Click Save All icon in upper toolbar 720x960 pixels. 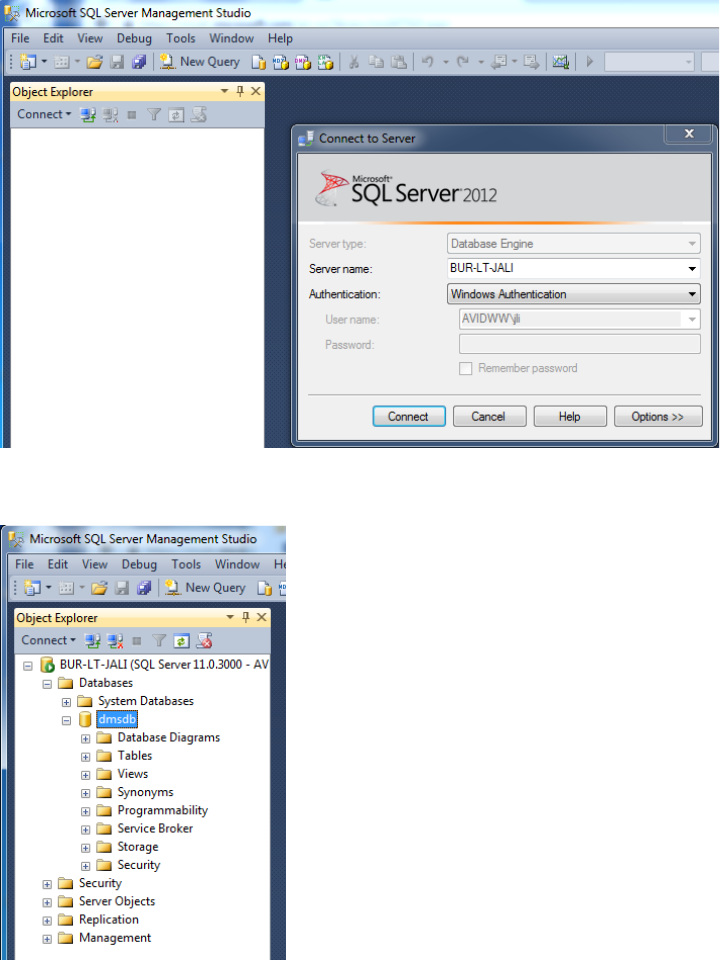pyautogui.click(x=139, y=62)
